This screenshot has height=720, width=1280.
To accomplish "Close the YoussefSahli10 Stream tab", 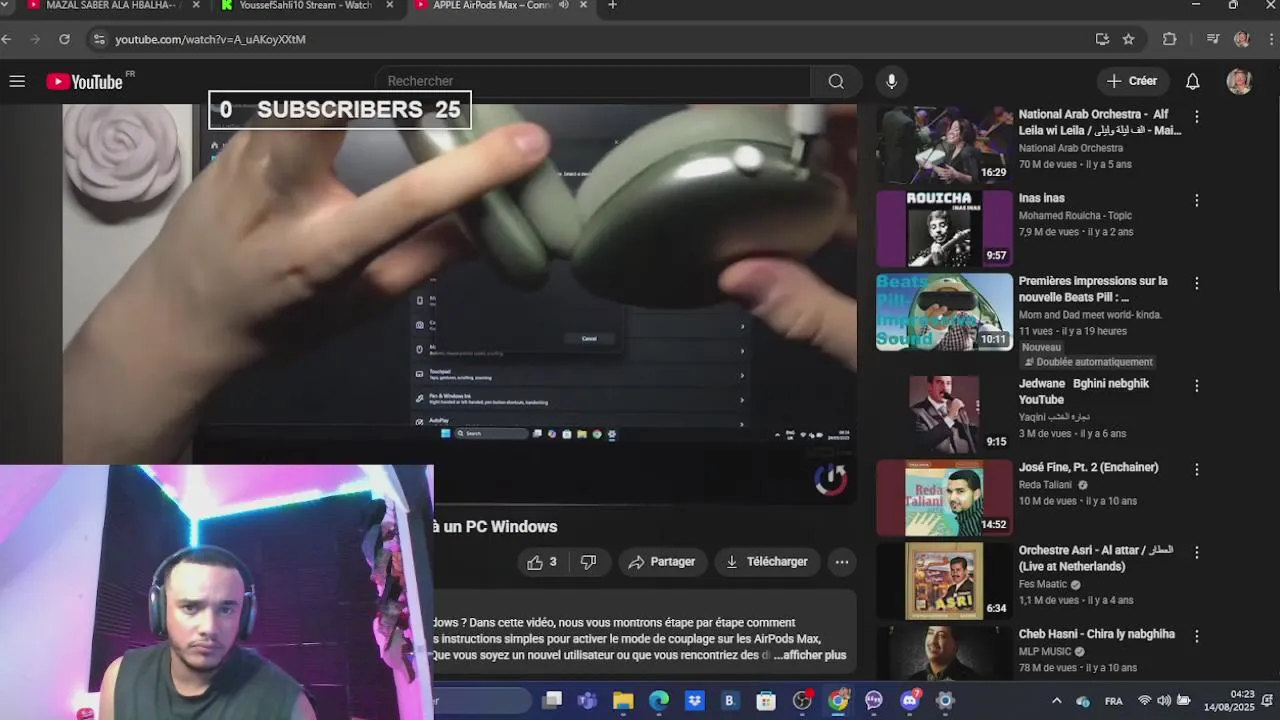I will [390, 5].
